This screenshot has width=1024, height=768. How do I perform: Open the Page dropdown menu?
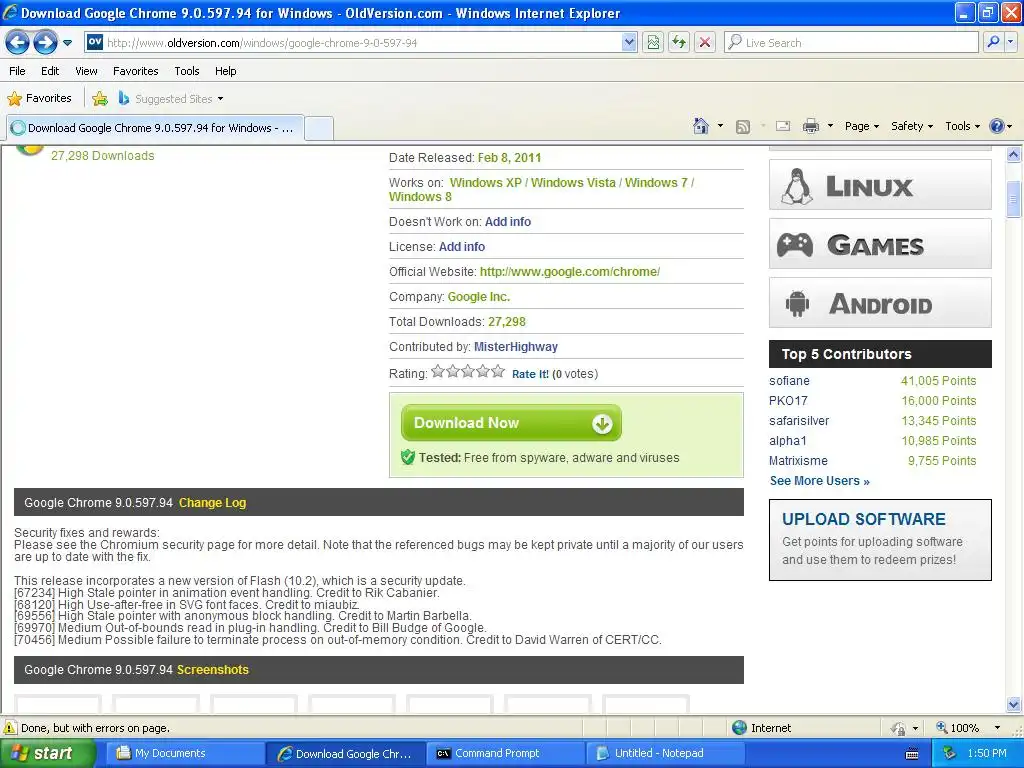click(862, 126)
